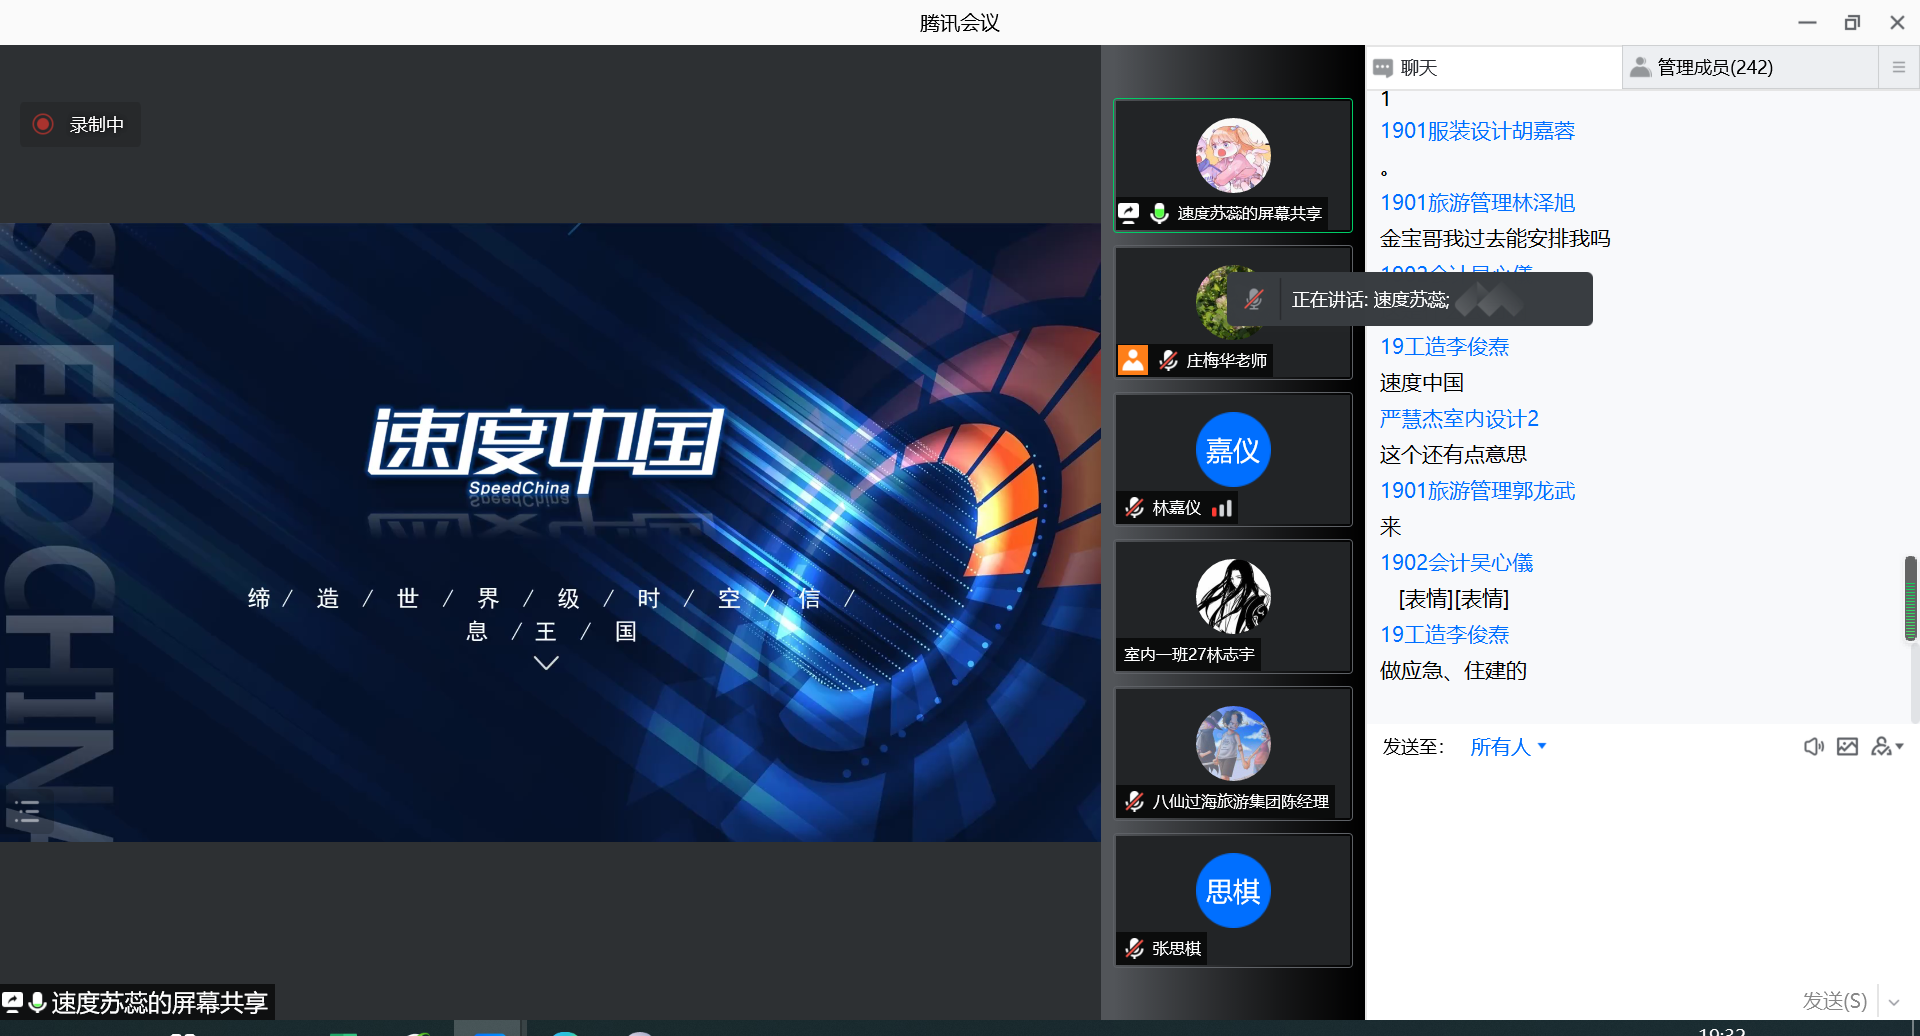1920x1036 pixels.
Task: Click the speaker icon above chat input
Action: tap(1813, 747)
